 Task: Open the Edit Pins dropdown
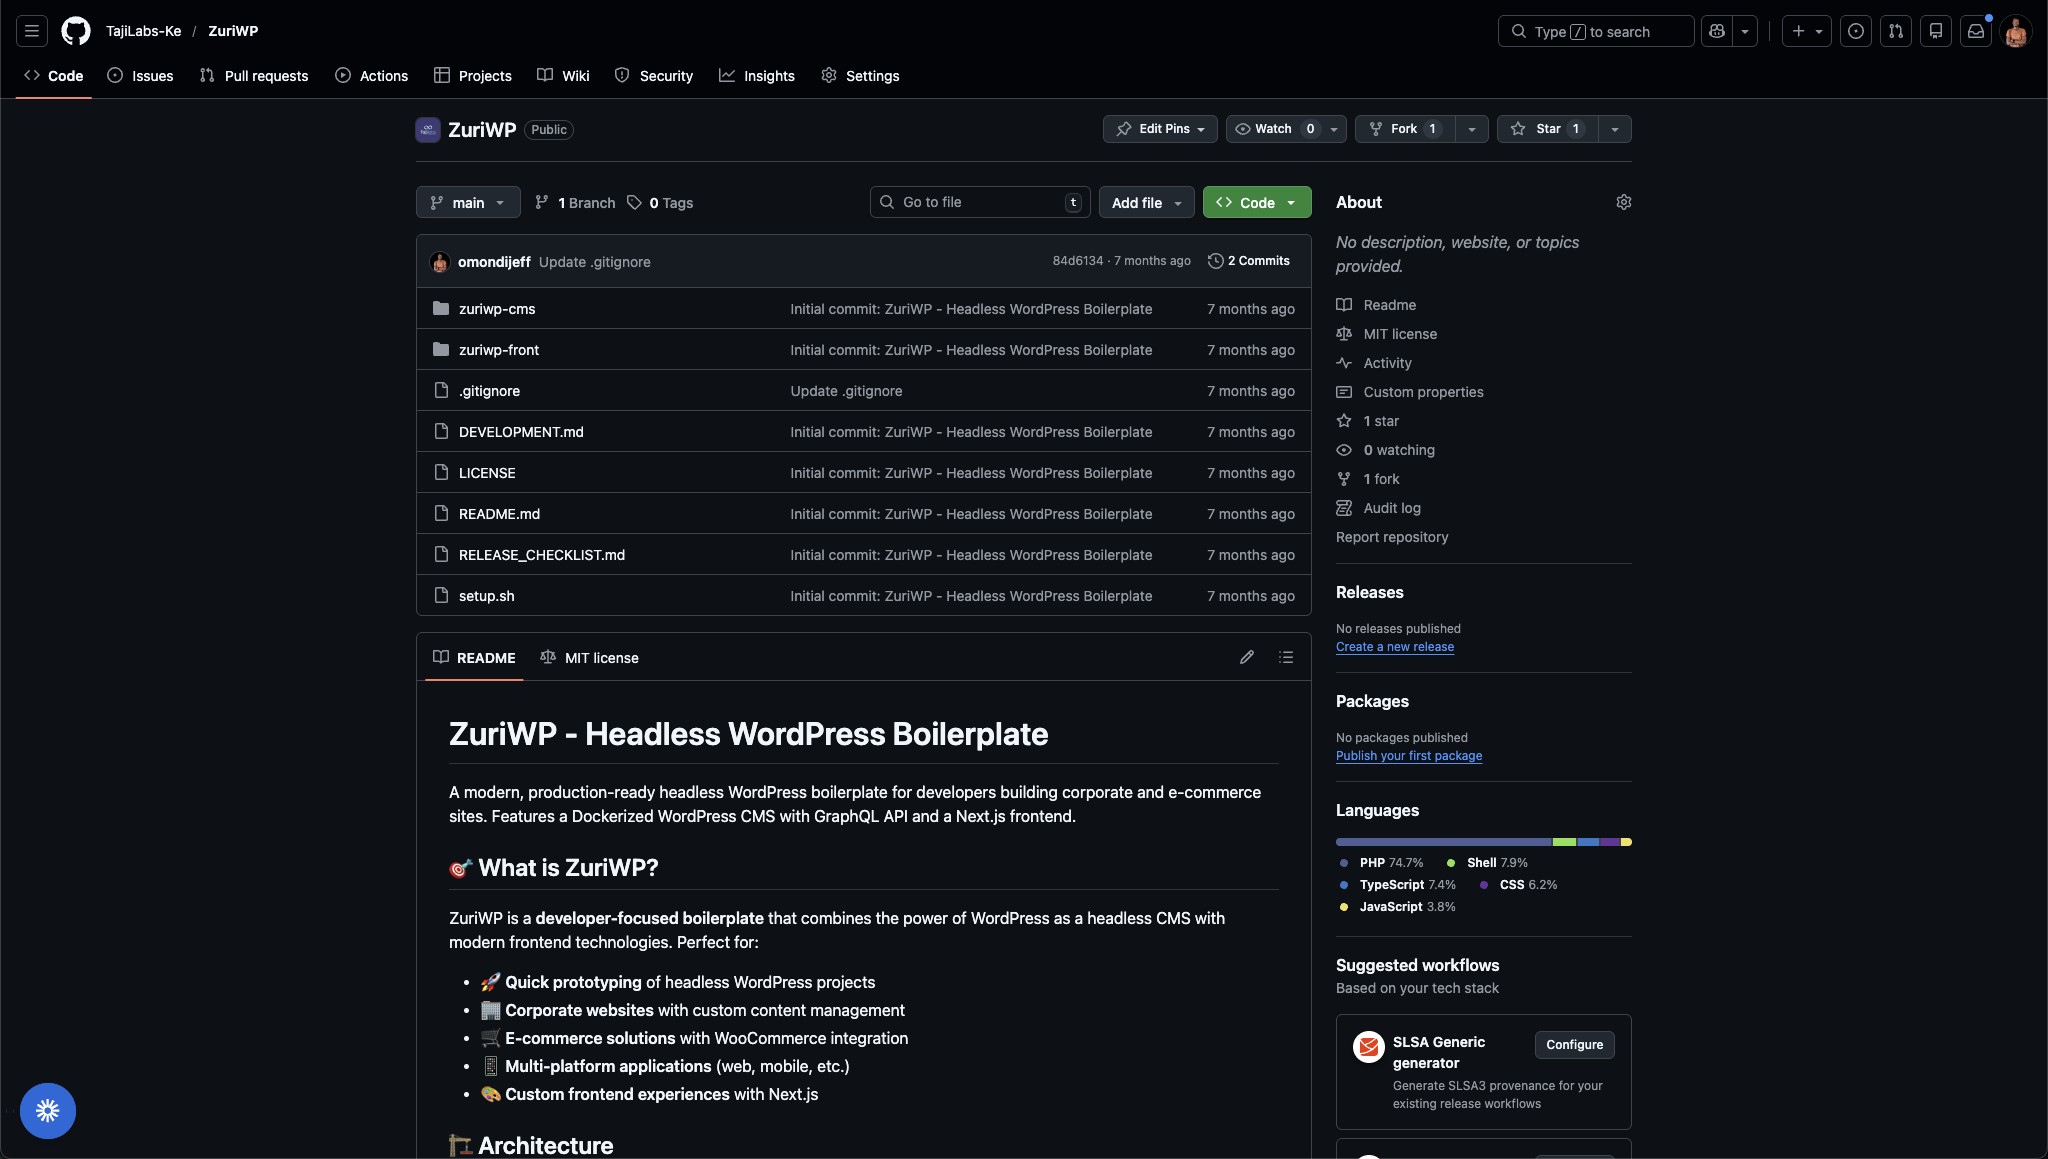[1160, 129]
